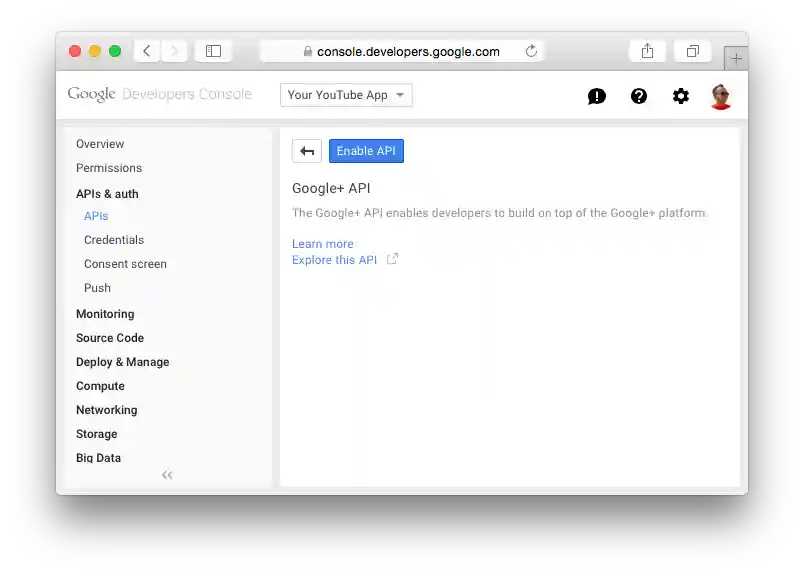Click the Enable API button

coord(366,151)
